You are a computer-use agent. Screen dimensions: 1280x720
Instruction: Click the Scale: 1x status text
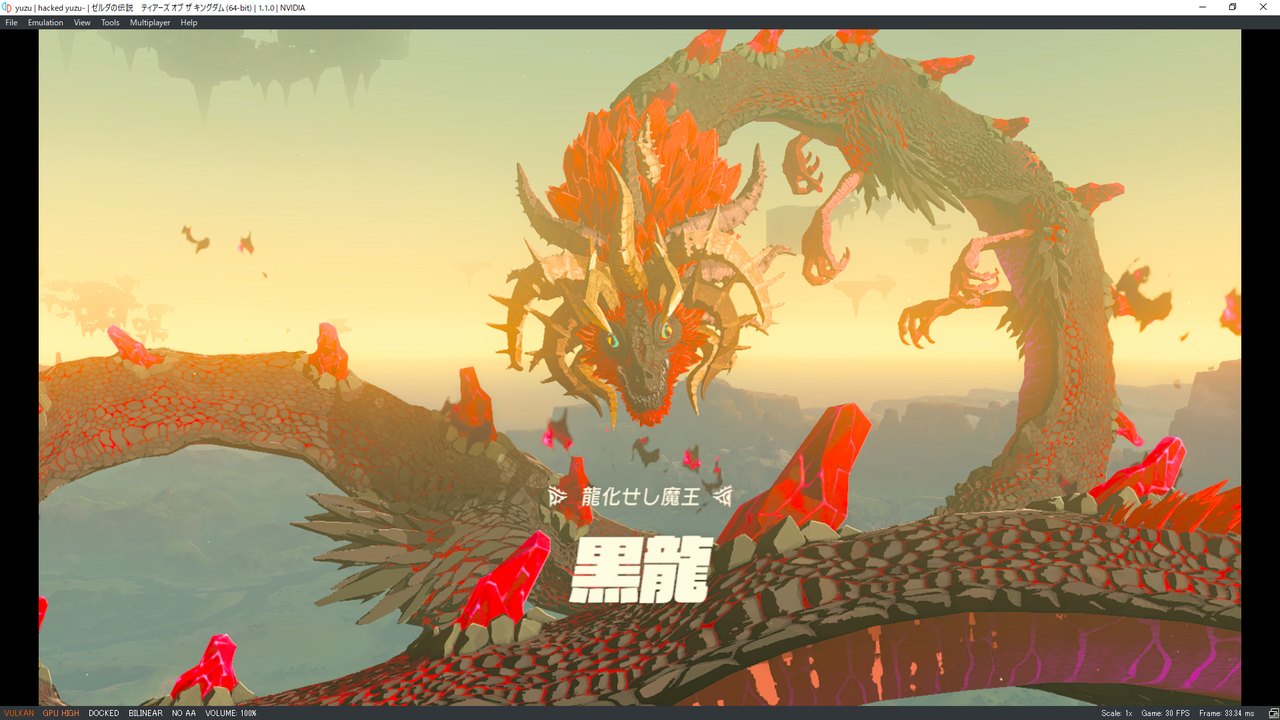tap(1117, 713)
